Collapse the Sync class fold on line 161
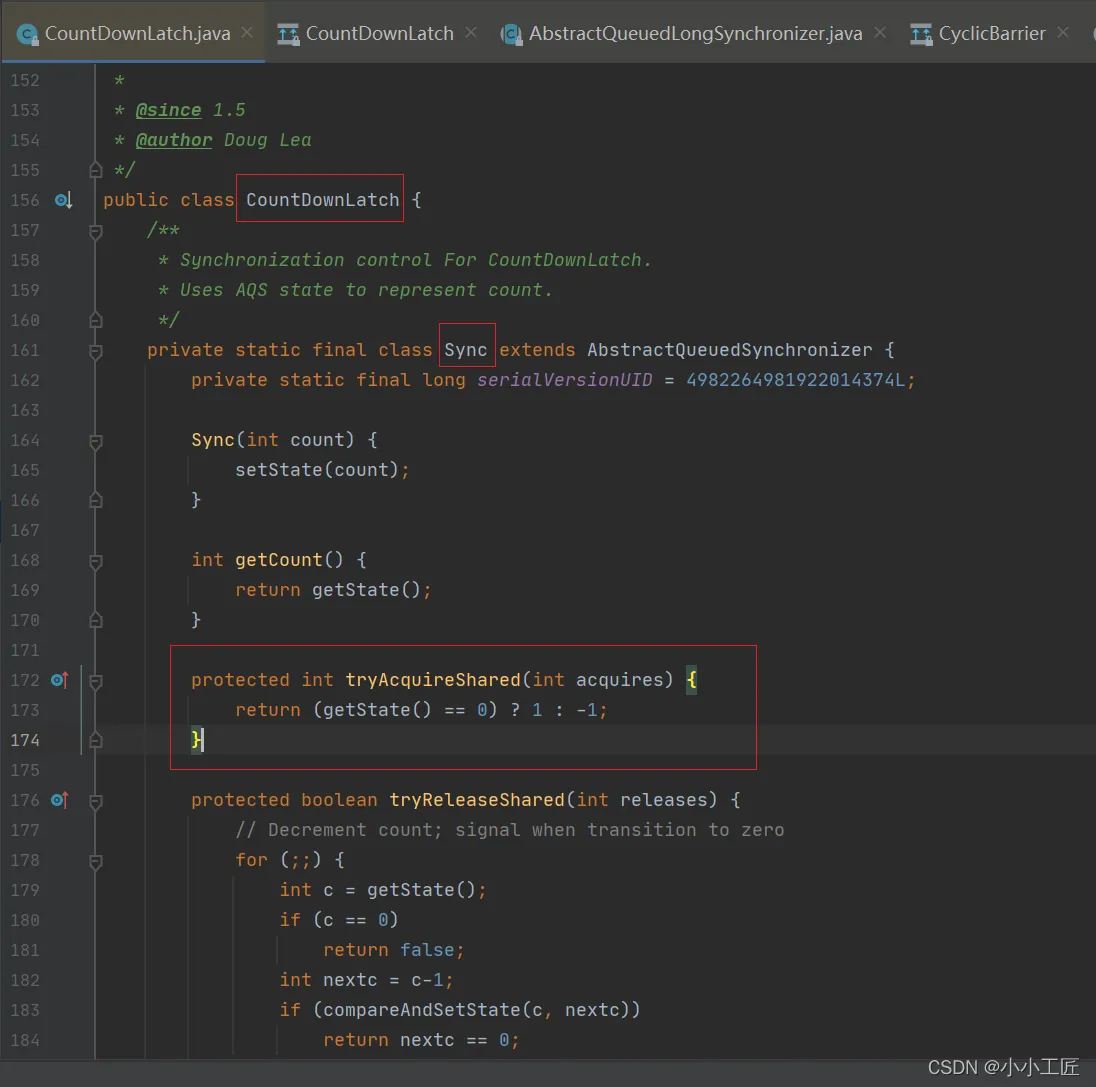This screenshot has height=1087, width=1096. [x=96, y=351]
